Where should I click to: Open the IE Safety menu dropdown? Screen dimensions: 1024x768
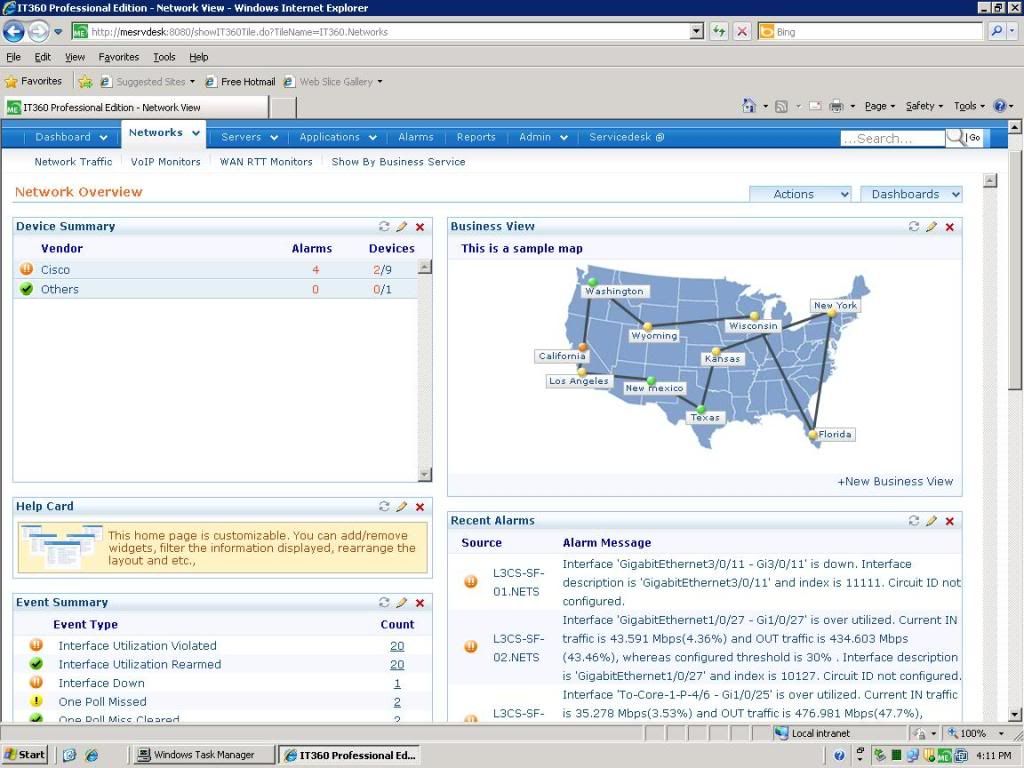coord(924,106)
